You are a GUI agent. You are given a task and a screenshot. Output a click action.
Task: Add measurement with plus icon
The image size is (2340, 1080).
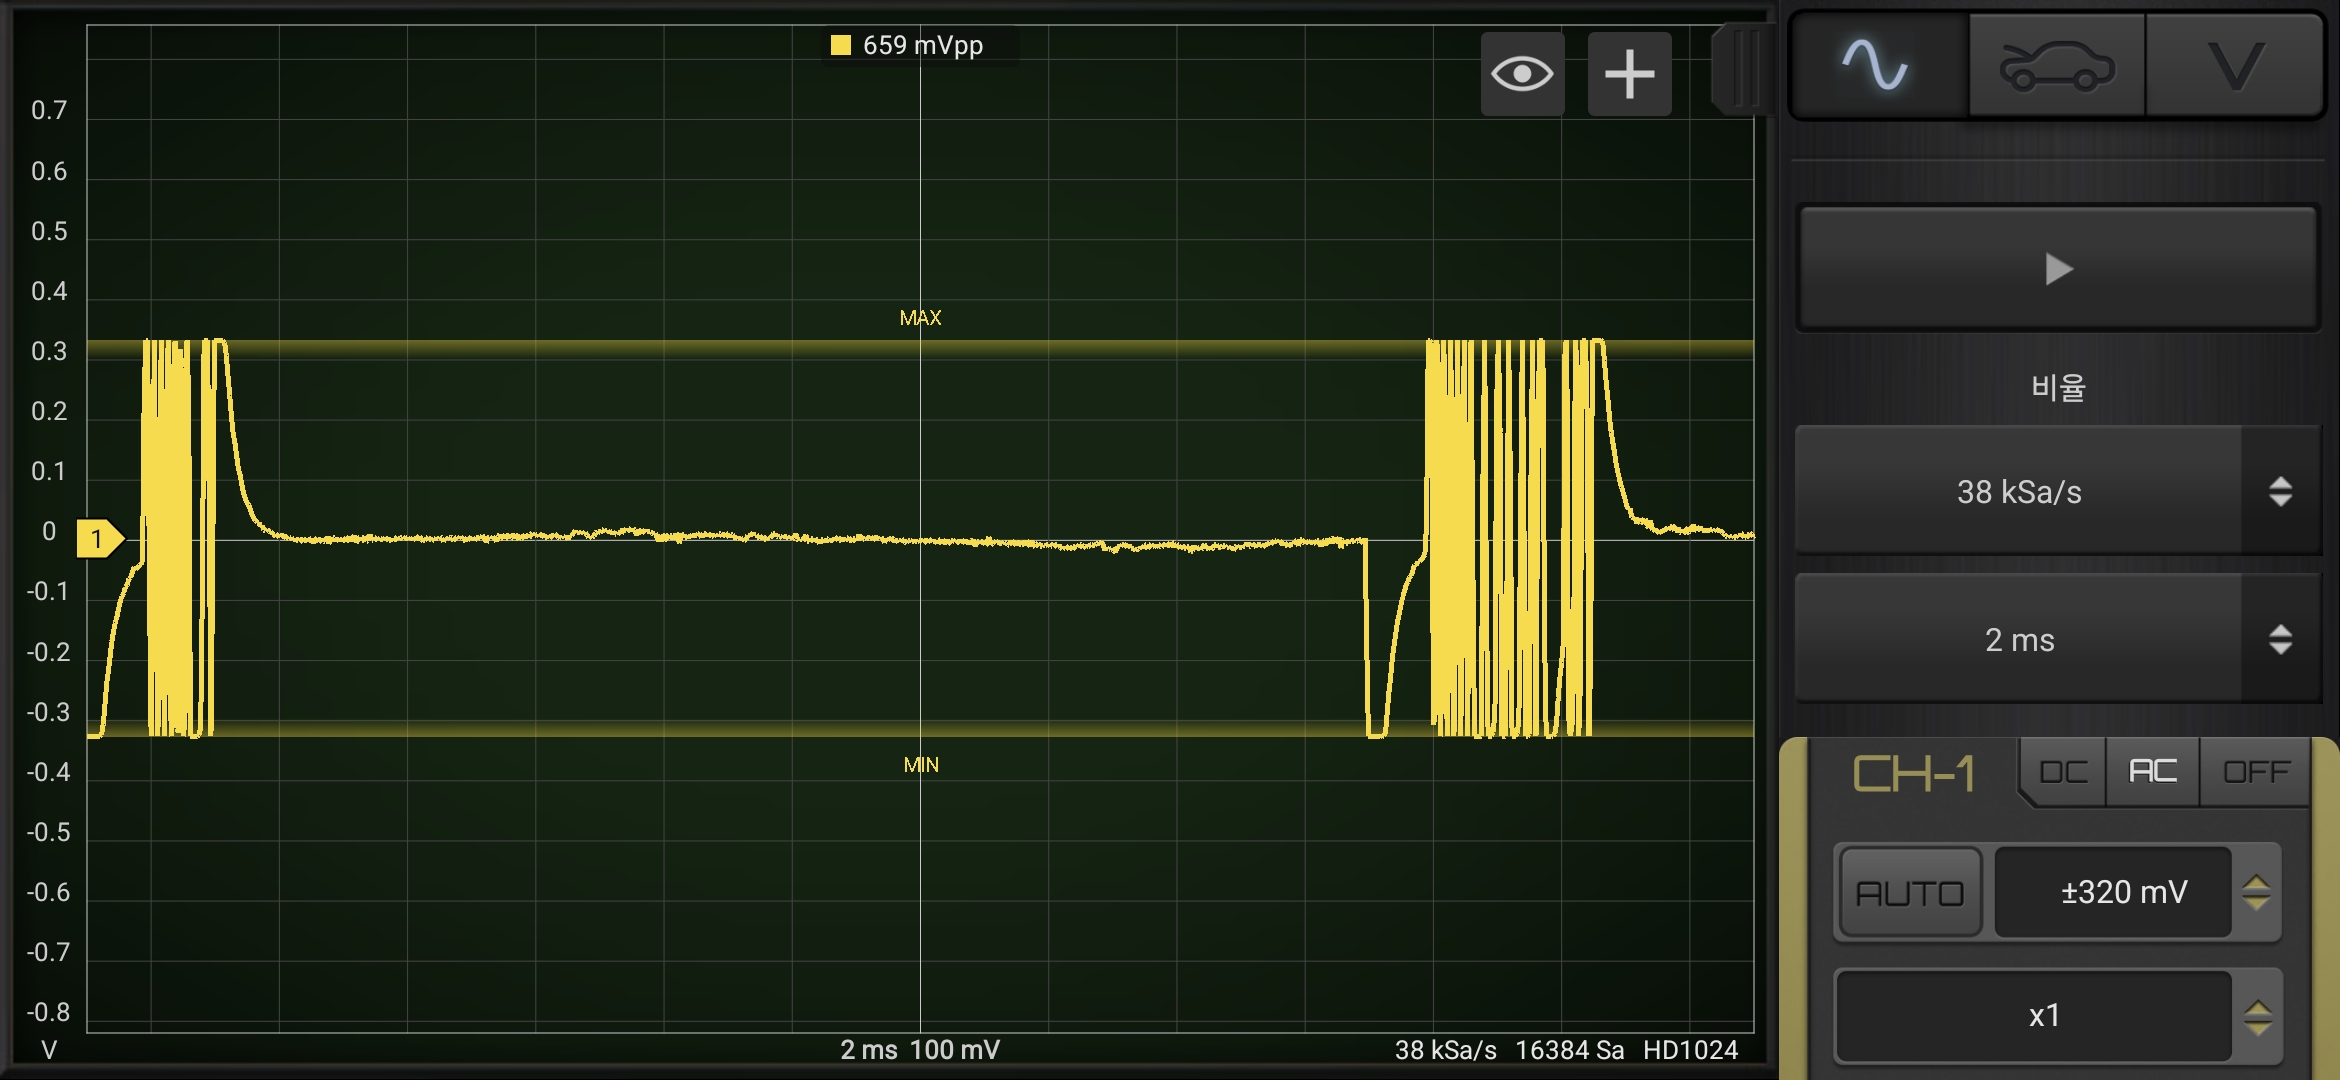pos(1629,74)
